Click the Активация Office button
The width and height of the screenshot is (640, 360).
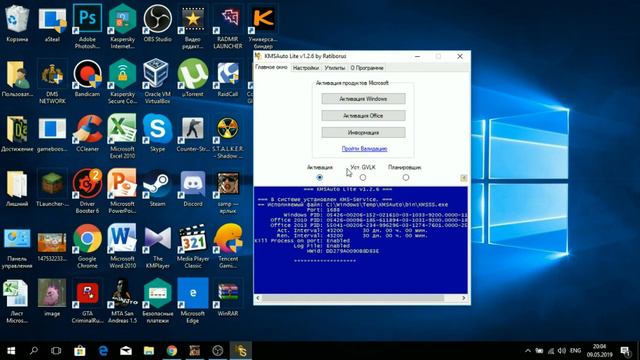pyautogui.click(x=363, y=116)
